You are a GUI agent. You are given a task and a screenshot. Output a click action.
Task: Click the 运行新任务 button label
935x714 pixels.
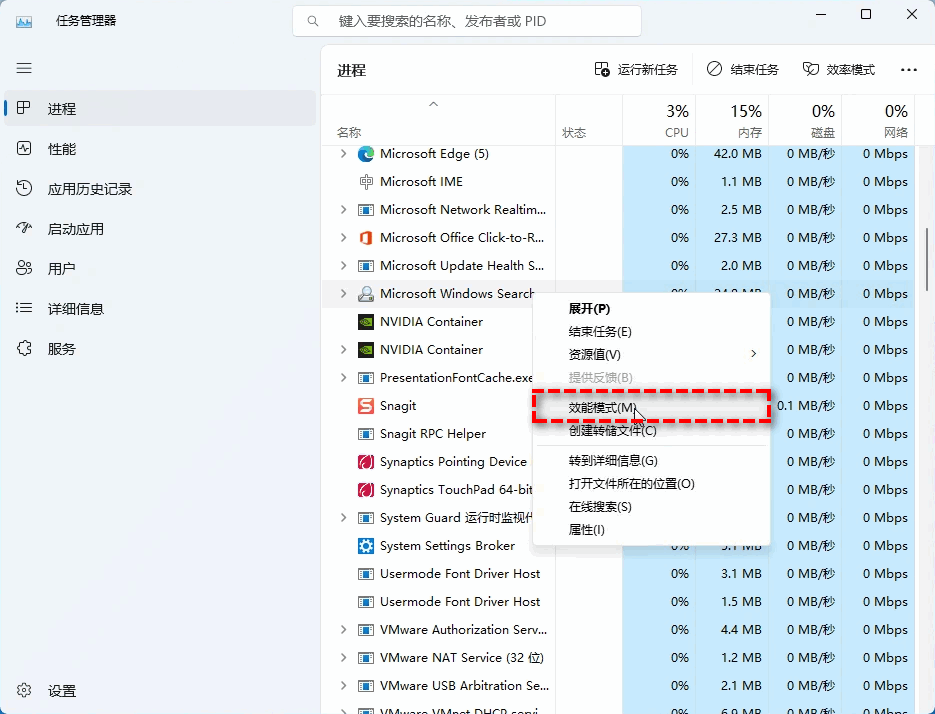[648, 70]
